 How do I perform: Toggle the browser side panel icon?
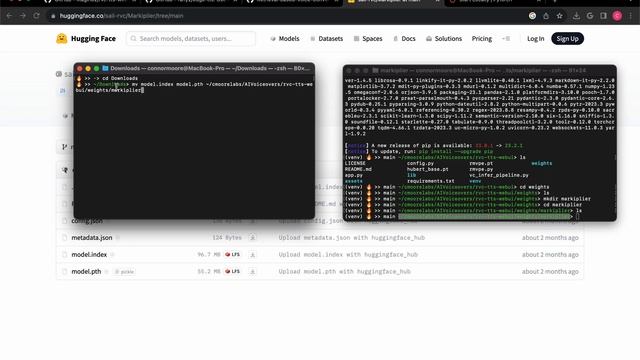click(x=603, y=16)
